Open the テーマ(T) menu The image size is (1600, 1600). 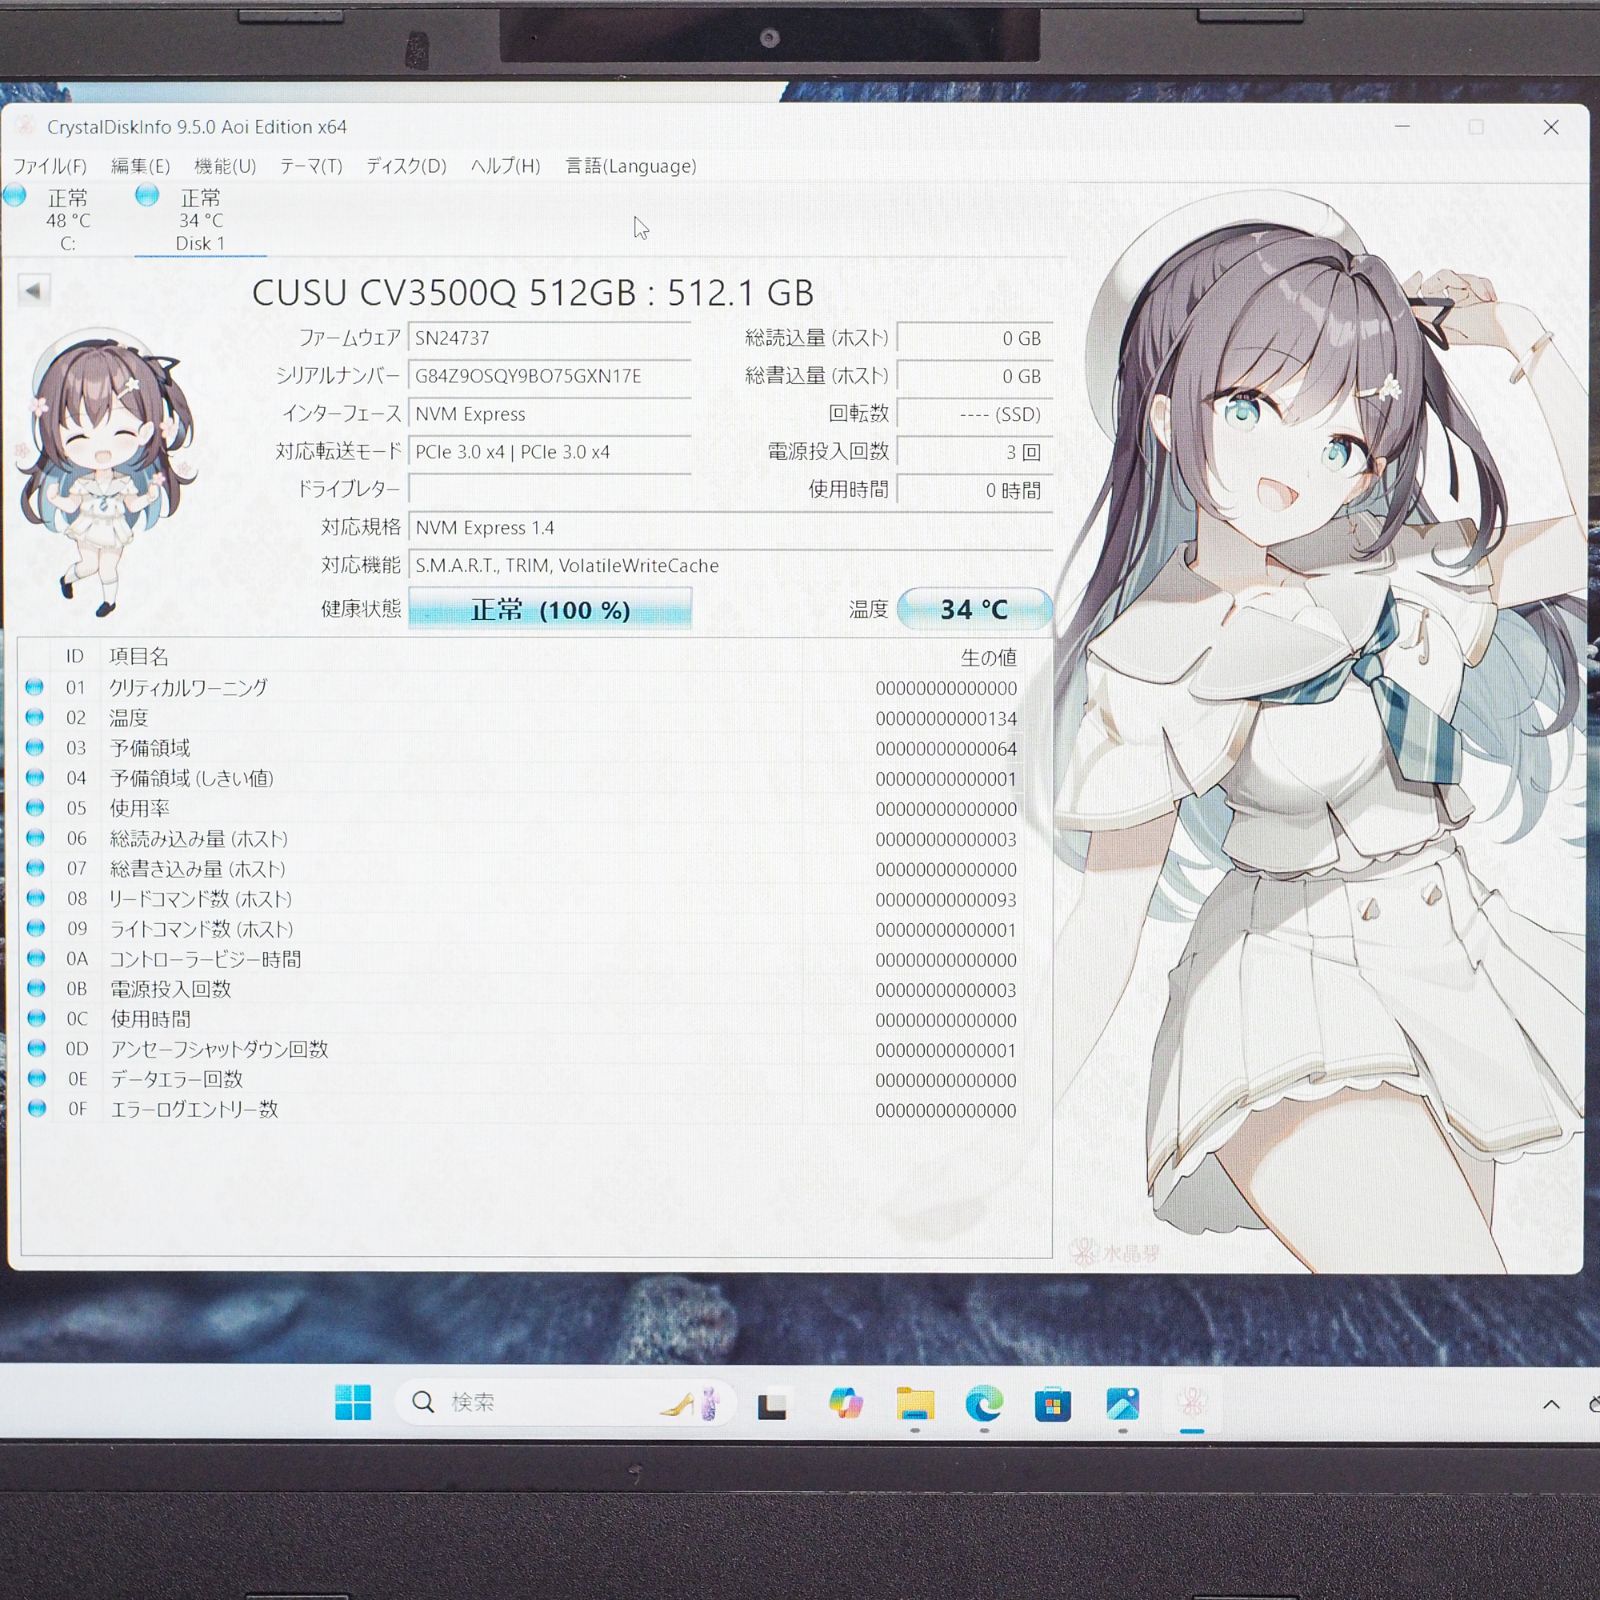coord(311,166)
